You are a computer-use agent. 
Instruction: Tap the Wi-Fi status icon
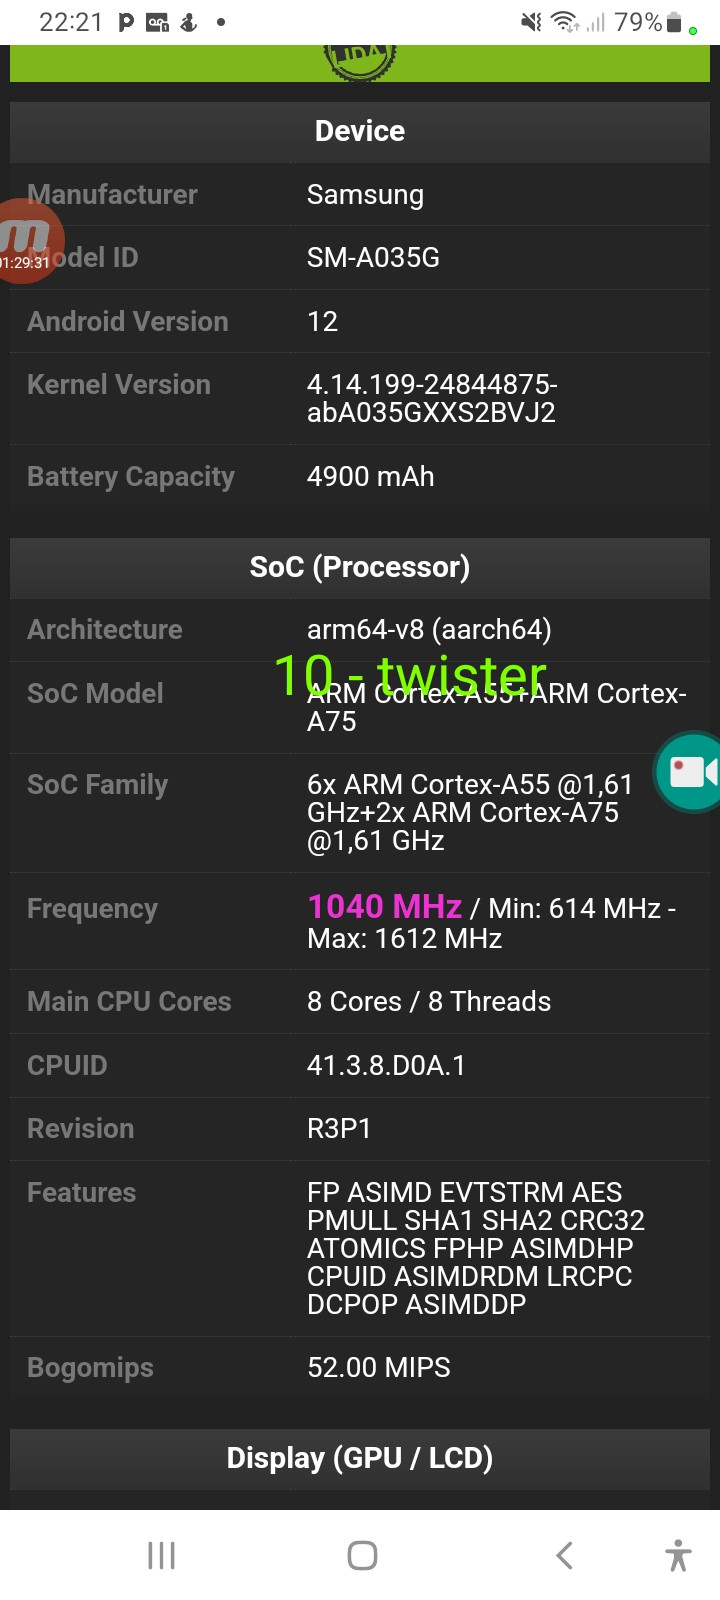[566, 22]
